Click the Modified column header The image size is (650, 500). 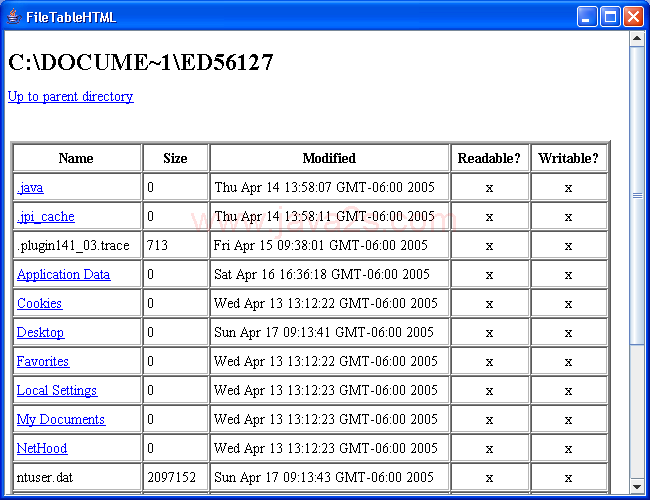coord(329,158)
